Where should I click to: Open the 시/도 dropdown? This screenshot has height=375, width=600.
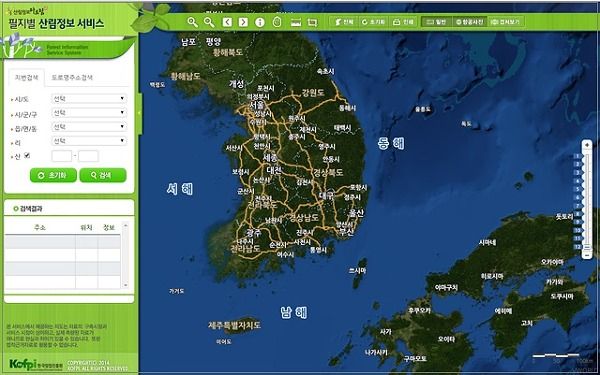tap(89, 99)
